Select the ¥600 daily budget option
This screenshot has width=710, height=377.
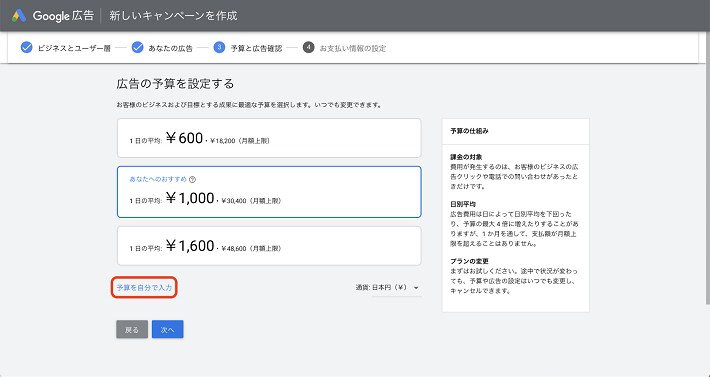tap(269, 138)
